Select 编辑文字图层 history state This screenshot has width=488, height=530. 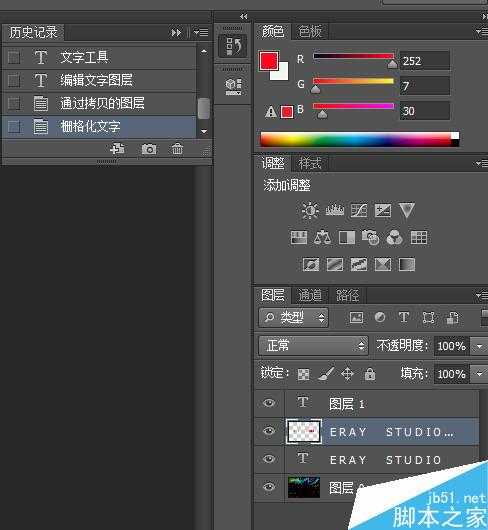(x=99, y=80)
